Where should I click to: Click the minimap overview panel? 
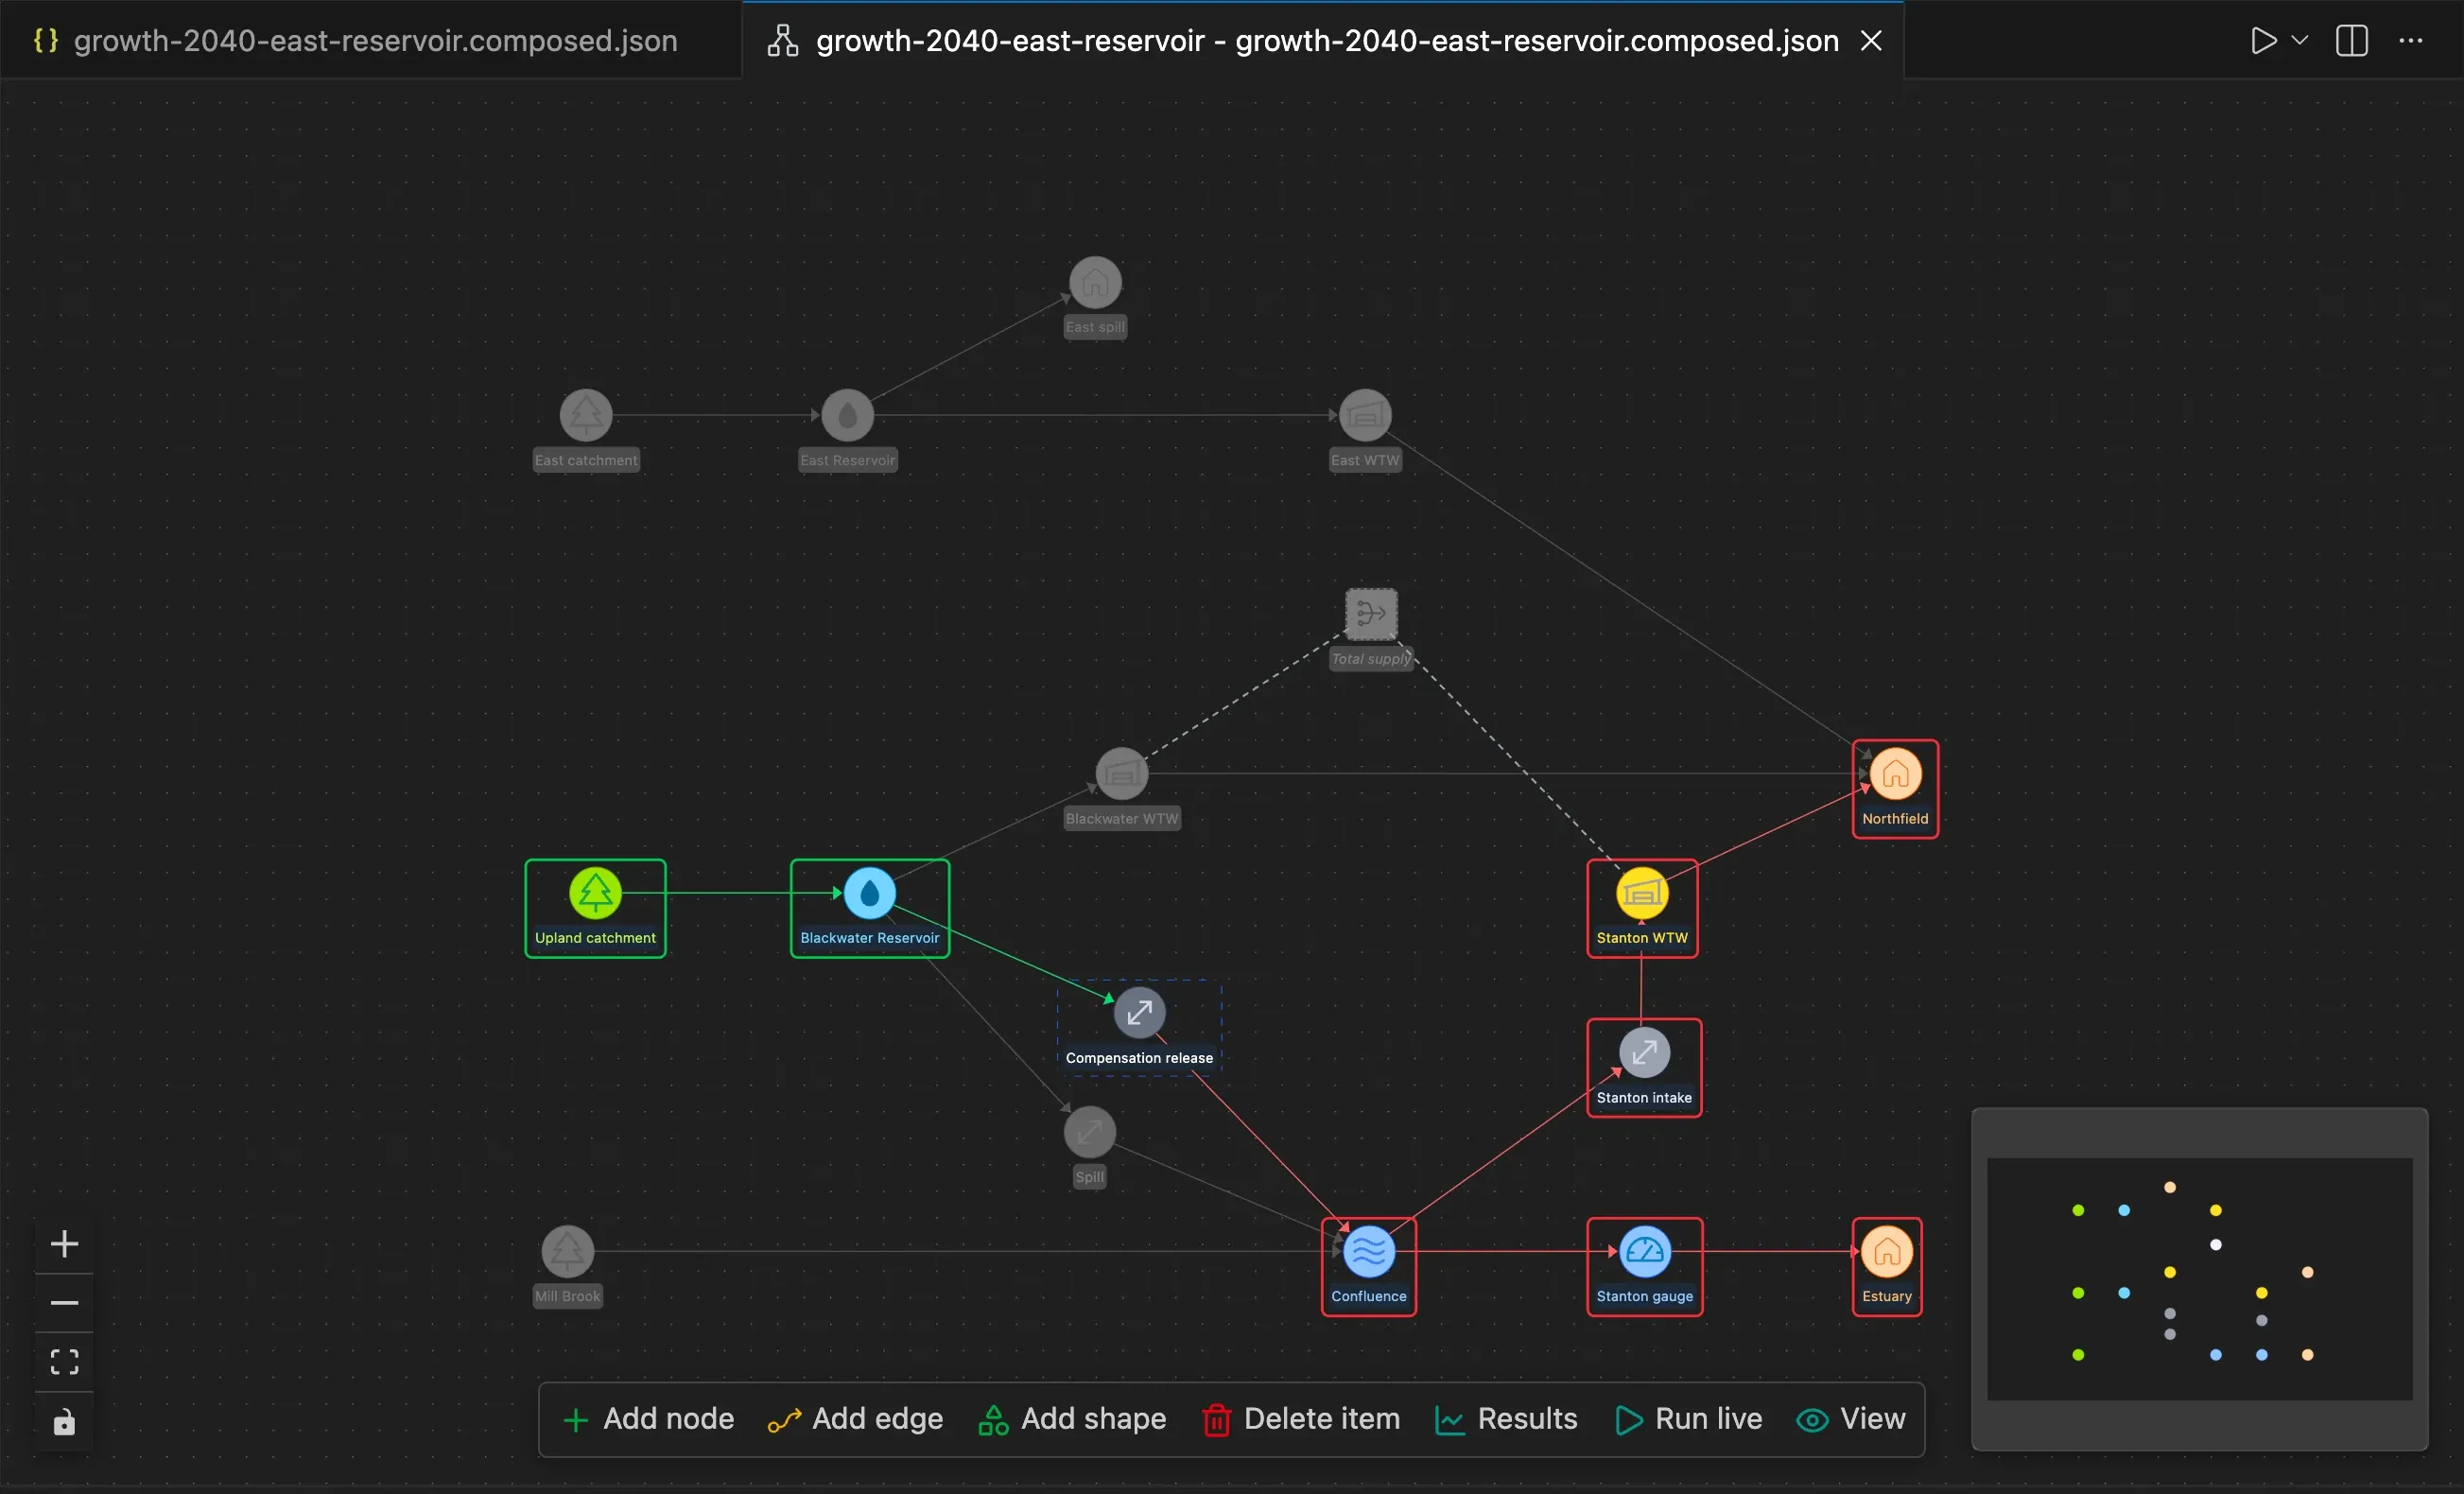(x=2199, y=1279)
